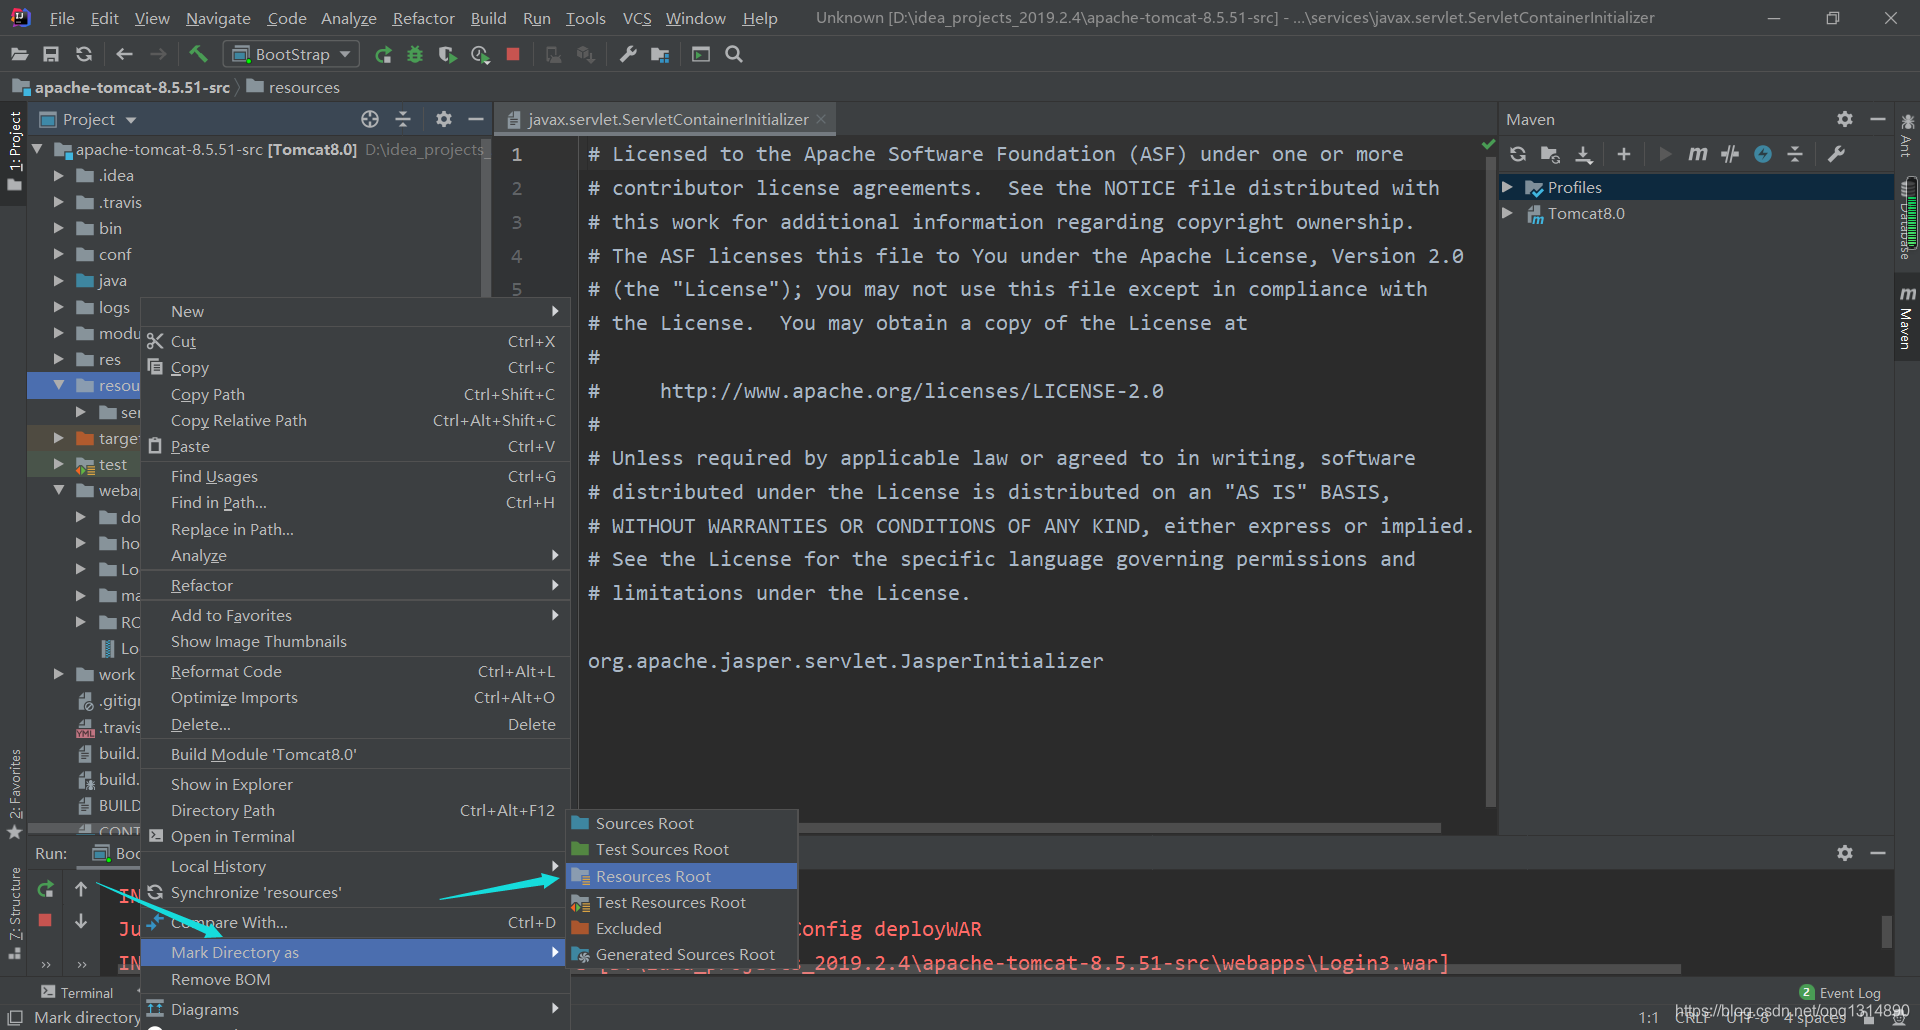Screen dimensions: 1920x1030
Task: Run BootStrap with coverage shield icon
Action: (x=447, y=55)
